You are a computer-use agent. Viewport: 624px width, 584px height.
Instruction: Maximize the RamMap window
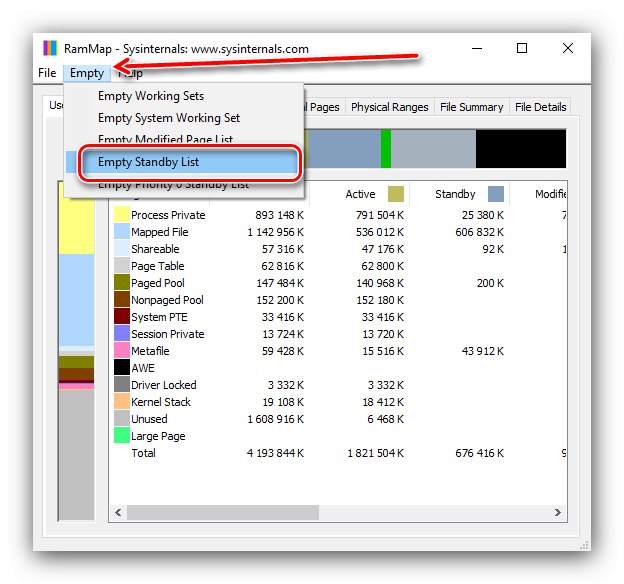point(522,49)
